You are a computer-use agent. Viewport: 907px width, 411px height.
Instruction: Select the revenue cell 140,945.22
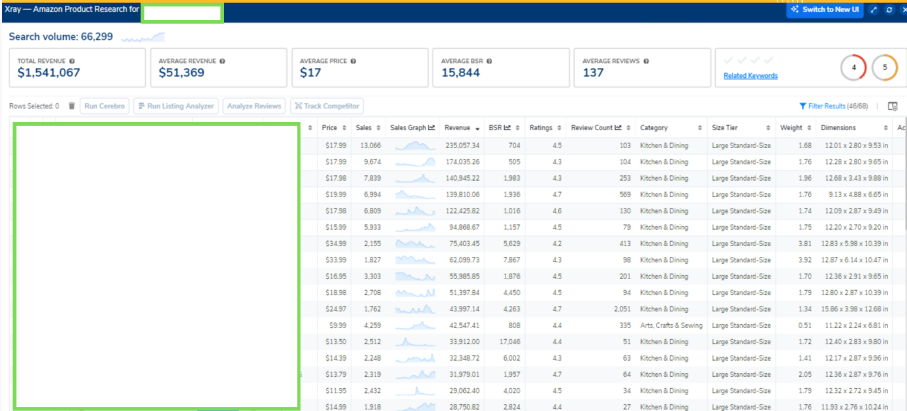click(x=463, y=178)
